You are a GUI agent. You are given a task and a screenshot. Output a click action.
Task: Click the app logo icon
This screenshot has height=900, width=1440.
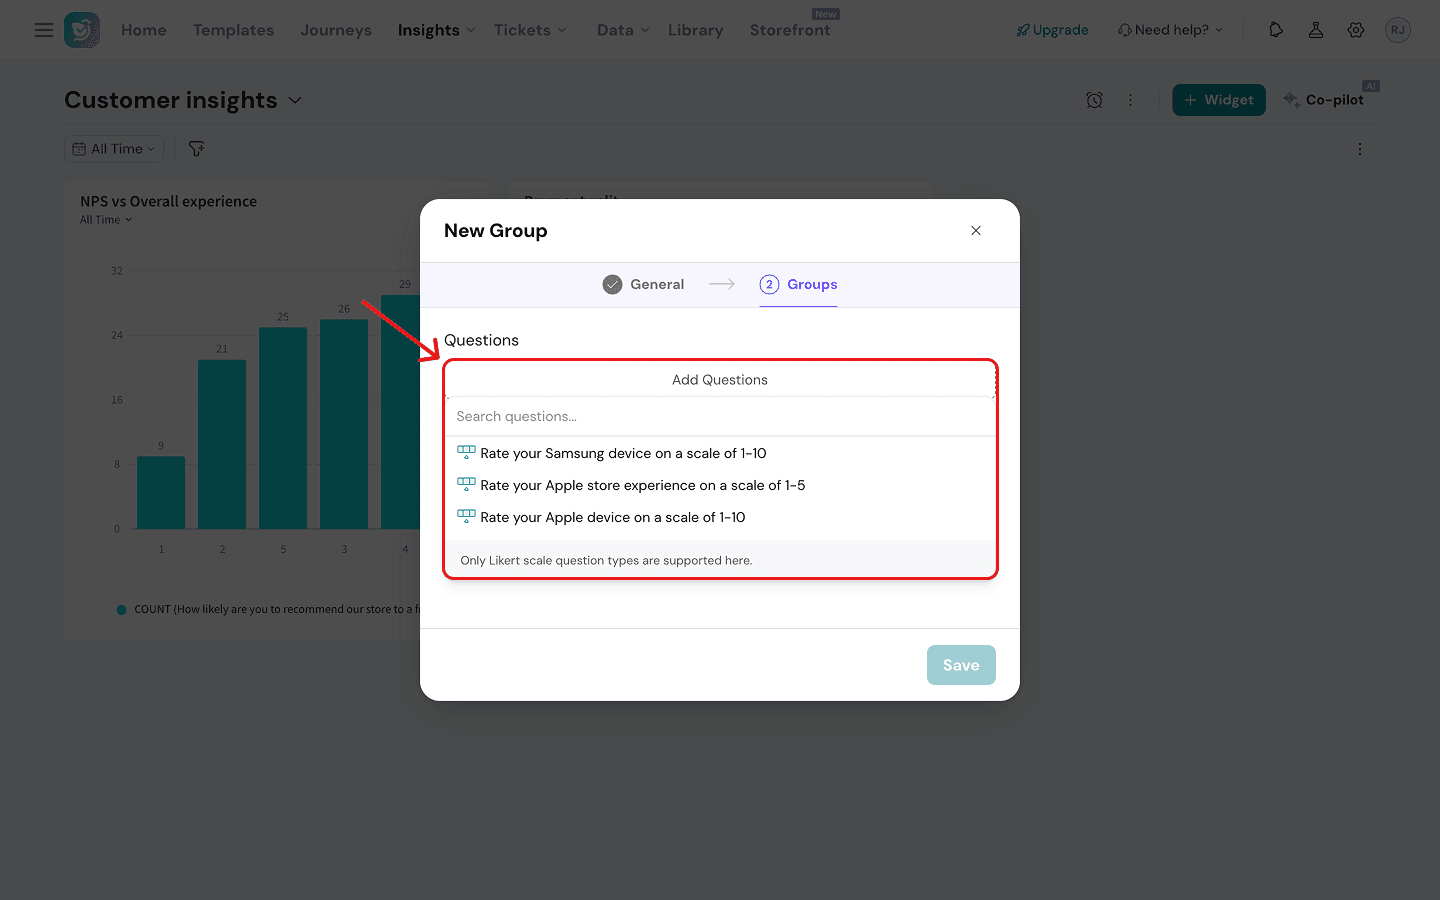[82, 30]
